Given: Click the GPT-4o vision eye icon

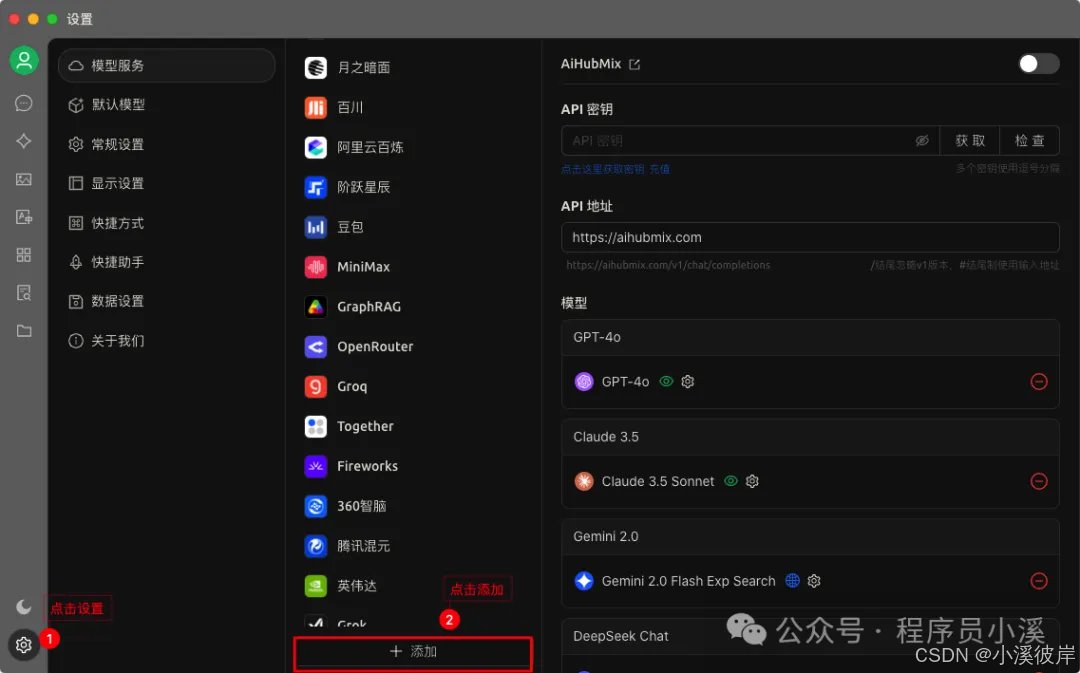Looking at the screenshot, I should pos(666,382).
